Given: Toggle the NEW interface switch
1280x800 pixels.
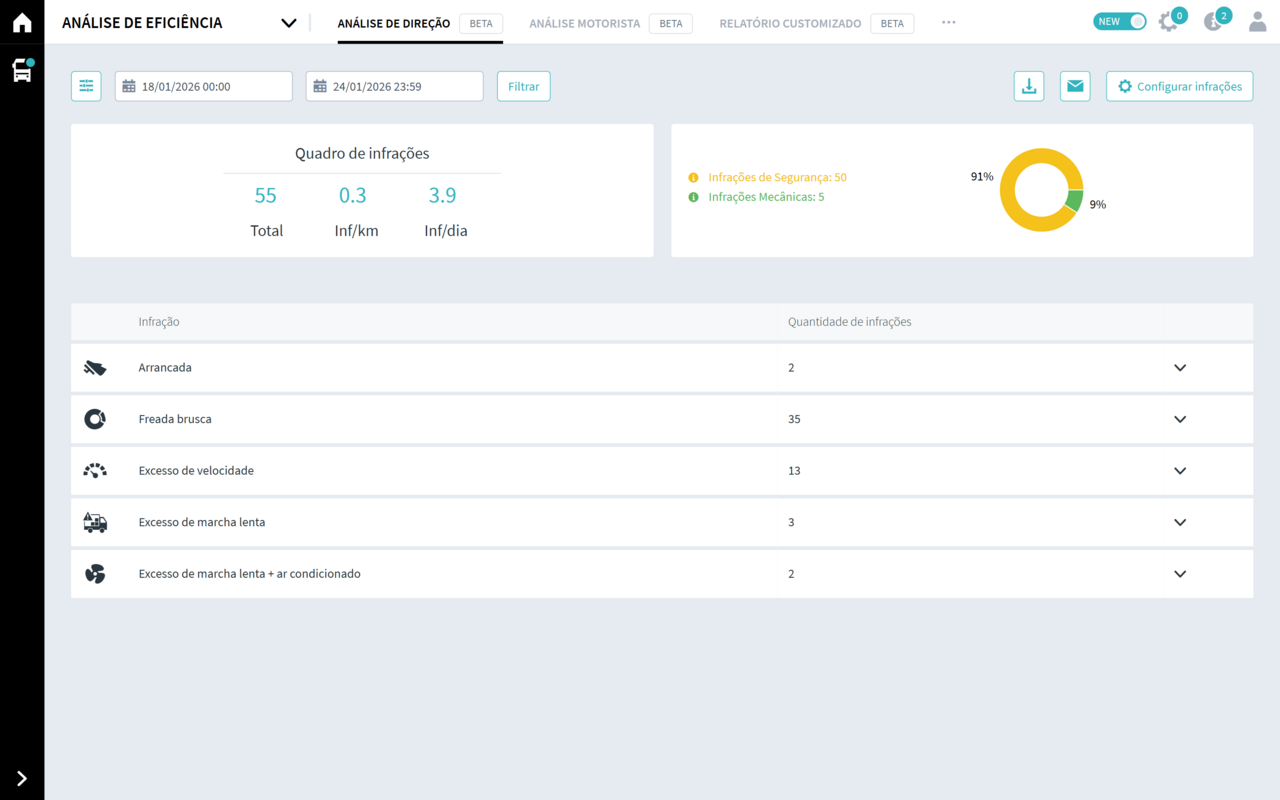Looking at the screenshot, I should coord(1119,22).
